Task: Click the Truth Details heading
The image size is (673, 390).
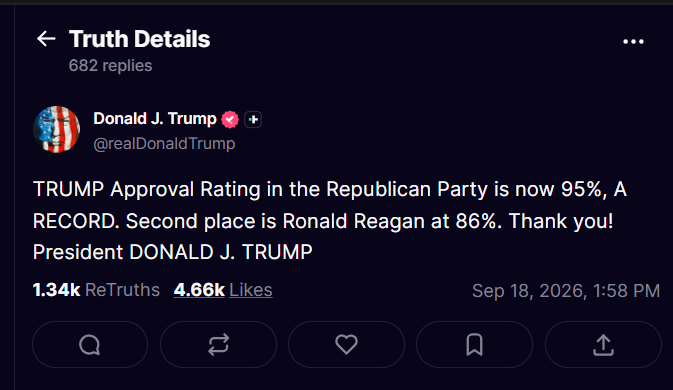Action: (139, 39)
